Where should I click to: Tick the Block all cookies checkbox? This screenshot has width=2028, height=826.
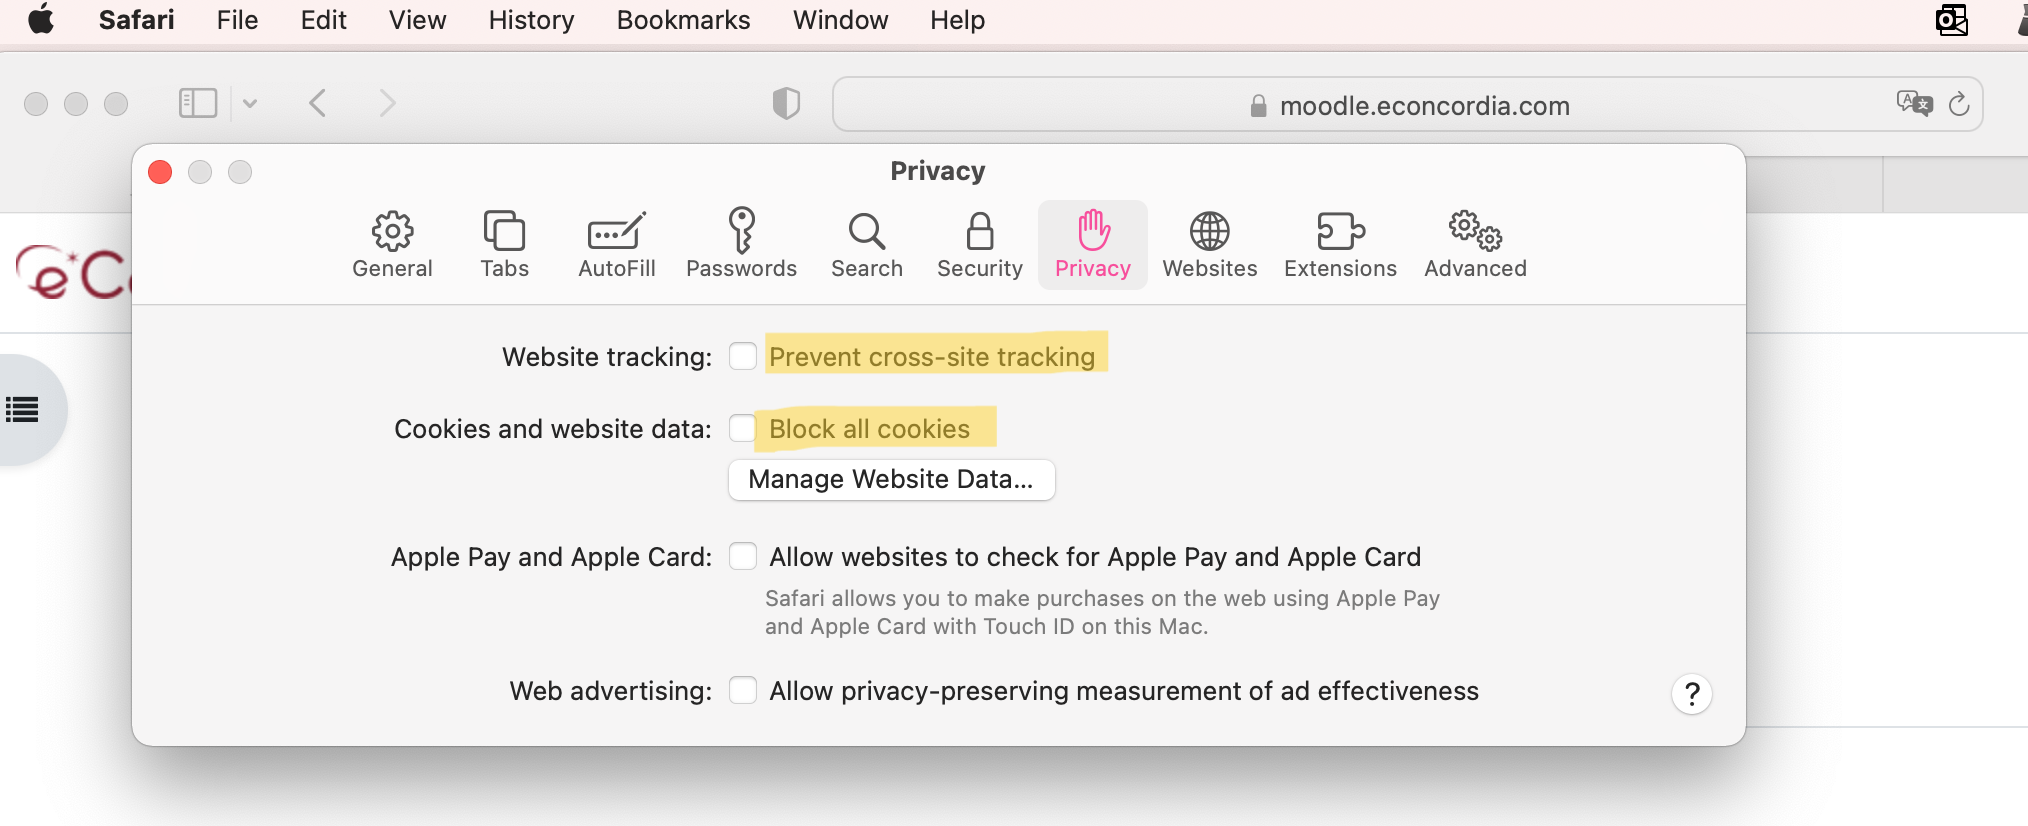(x=743, y=428)
